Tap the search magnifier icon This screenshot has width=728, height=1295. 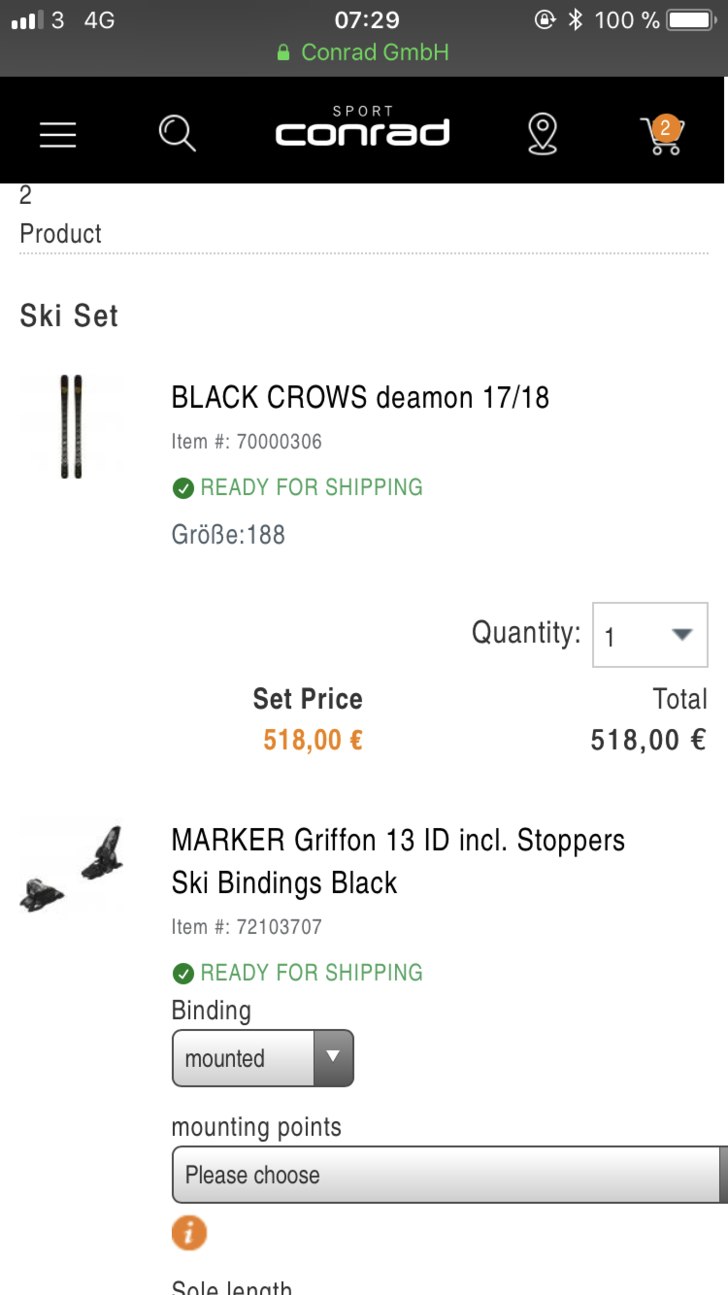point(177,133)
